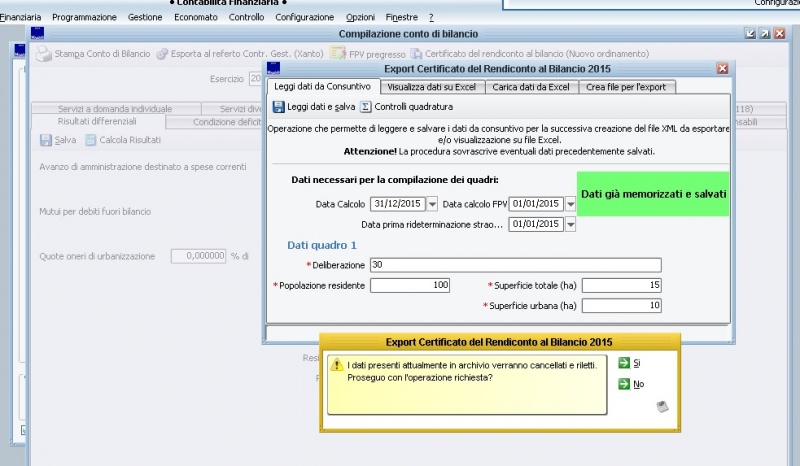Click the Leggi dati e salva floppy icon
The width and height of the screenshot is (800, 466).
click(278, 107)
